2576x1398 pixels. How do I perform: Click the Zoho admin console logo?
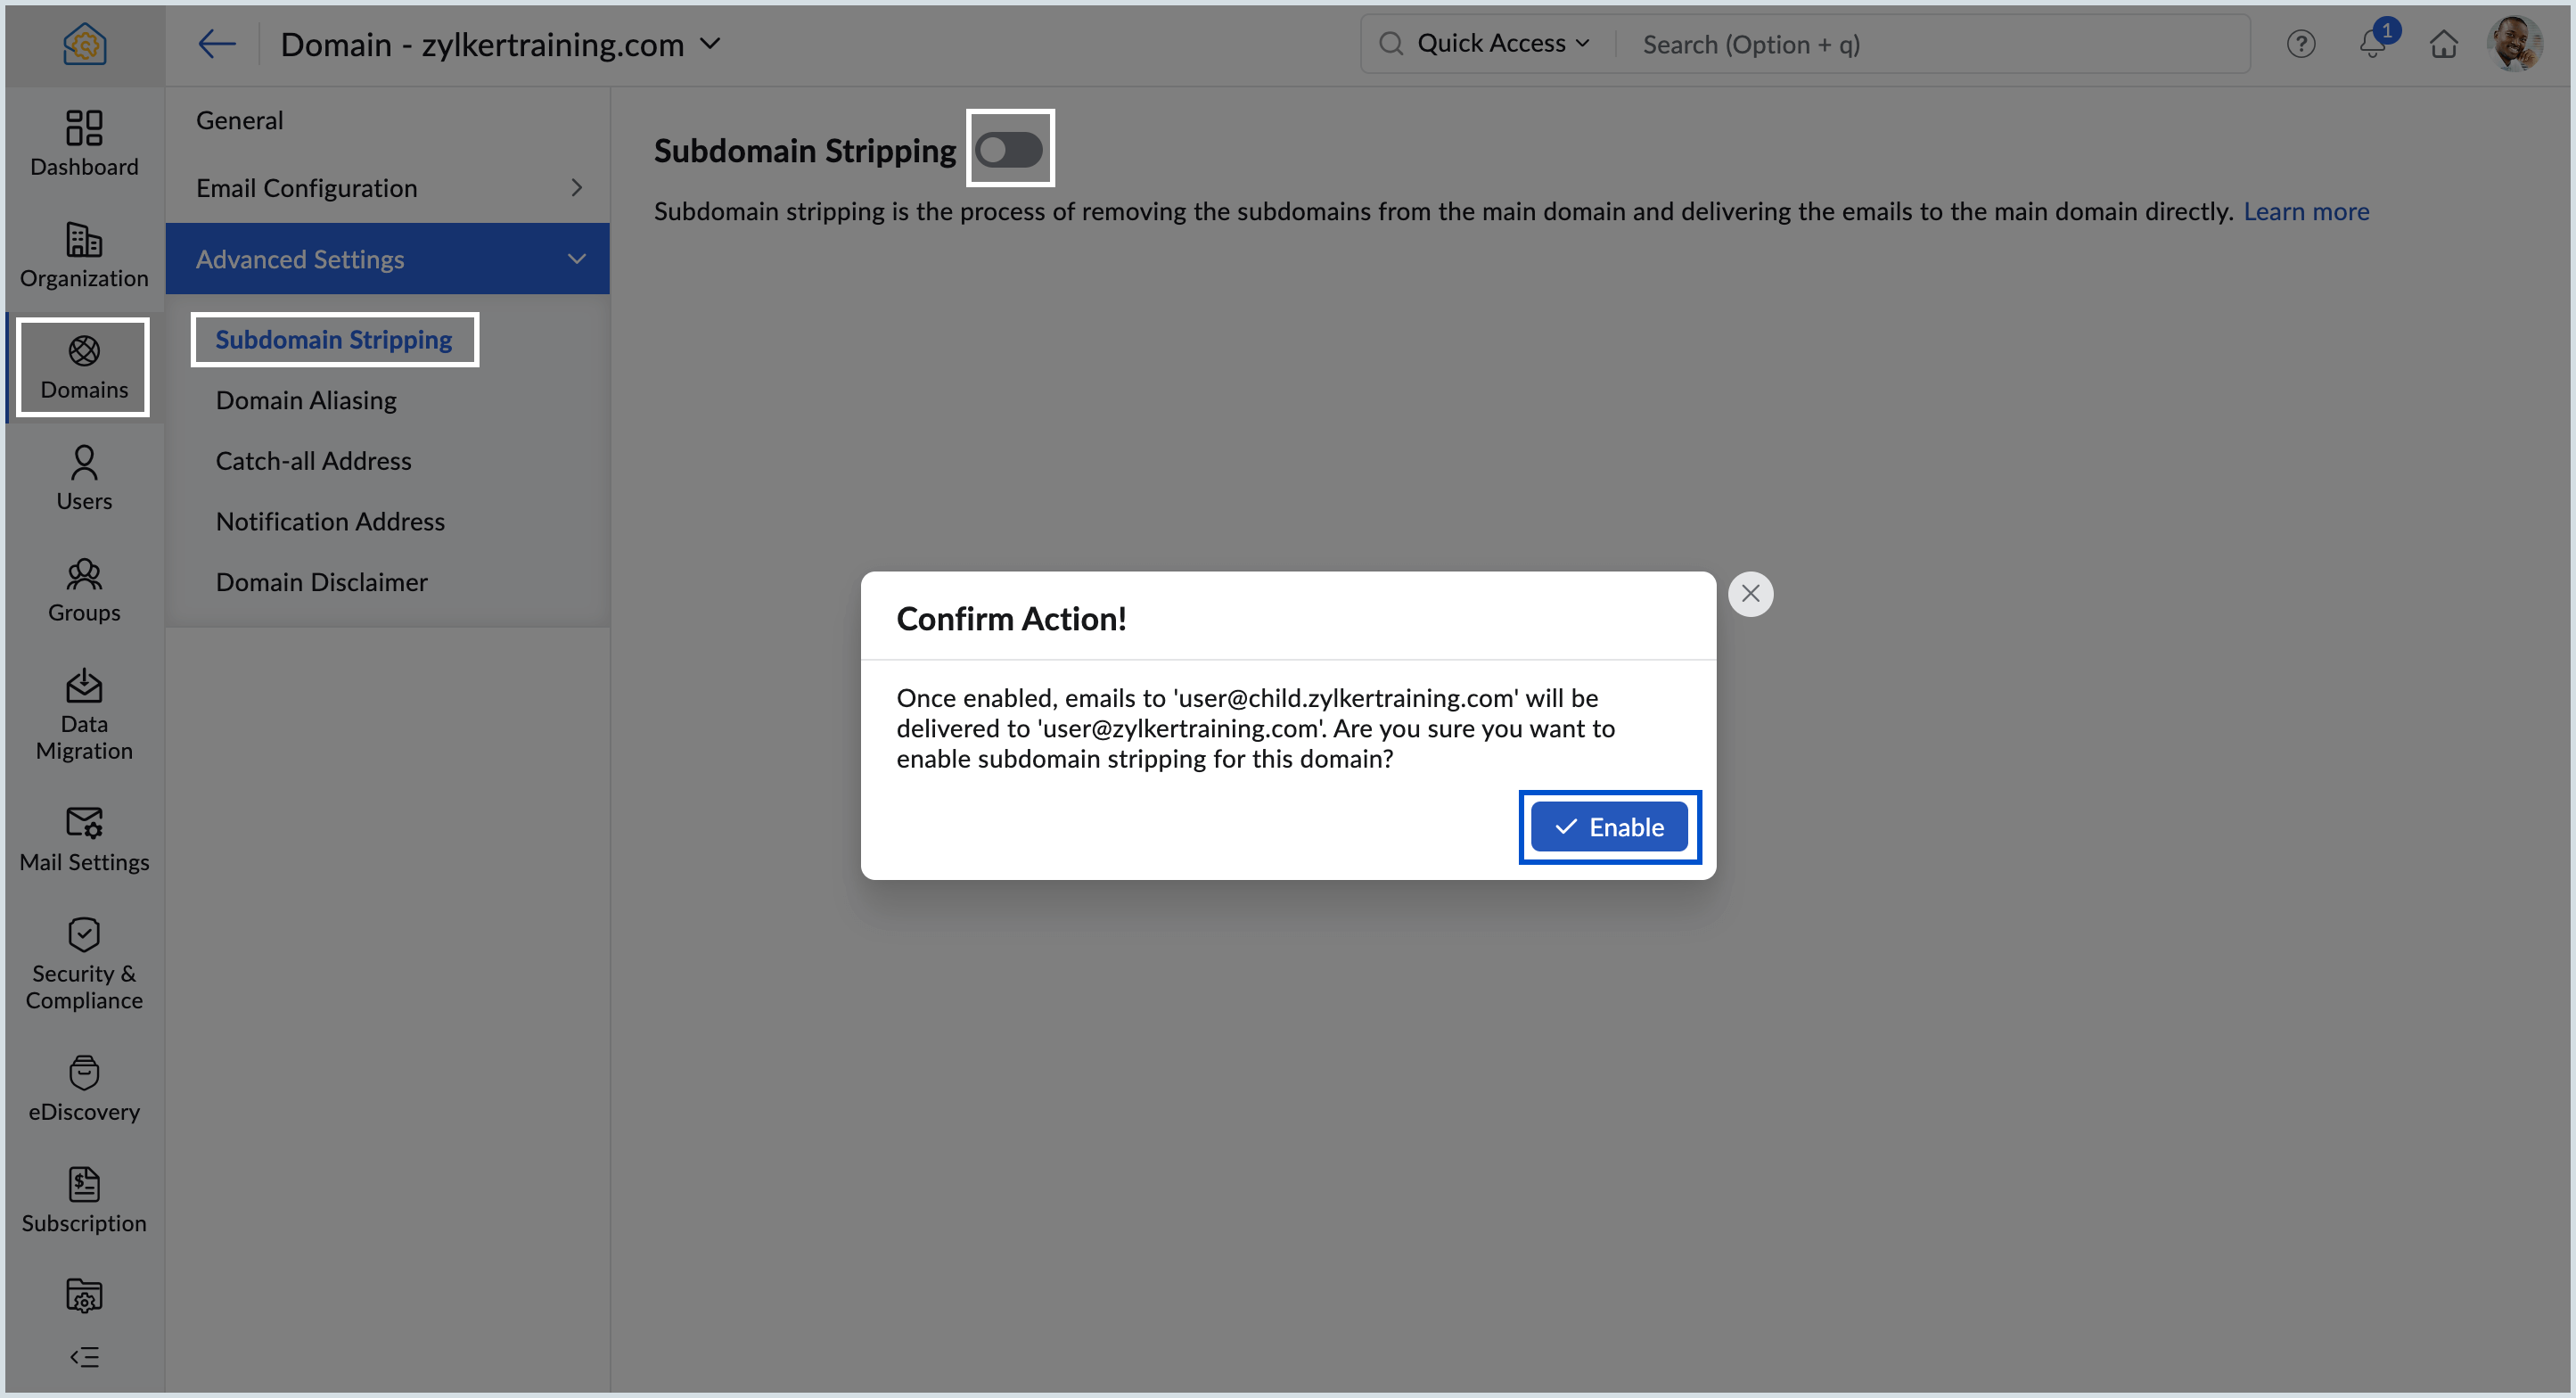[x=84, y=44]
